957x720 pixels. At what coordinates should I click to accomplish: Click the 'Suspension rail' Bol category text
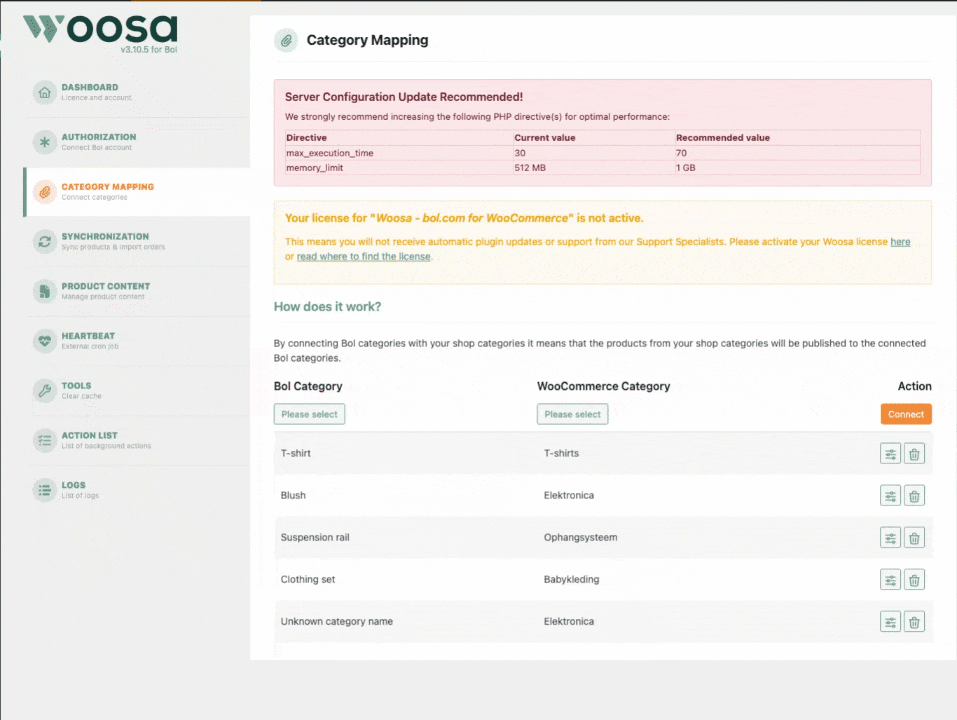pos(315,538)
